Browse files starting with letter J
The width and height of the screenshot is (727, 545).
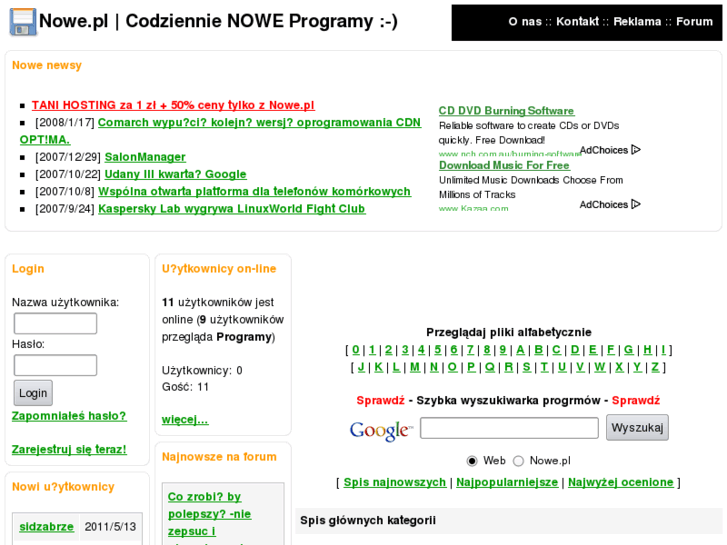pyautogui.click(x=361, y=367)
